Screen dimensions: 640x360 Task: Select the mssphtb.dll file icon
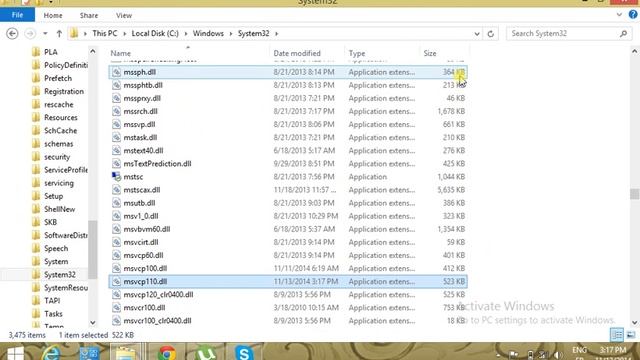point(116,85)
